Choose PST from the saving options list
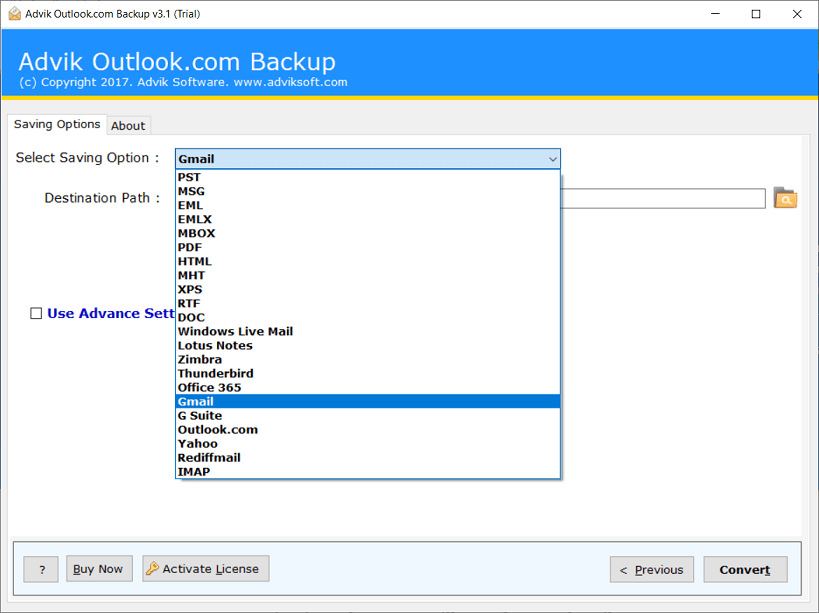The width and height of the screenshot is (819, 613). pyautogui.click(x=189, y=177)
